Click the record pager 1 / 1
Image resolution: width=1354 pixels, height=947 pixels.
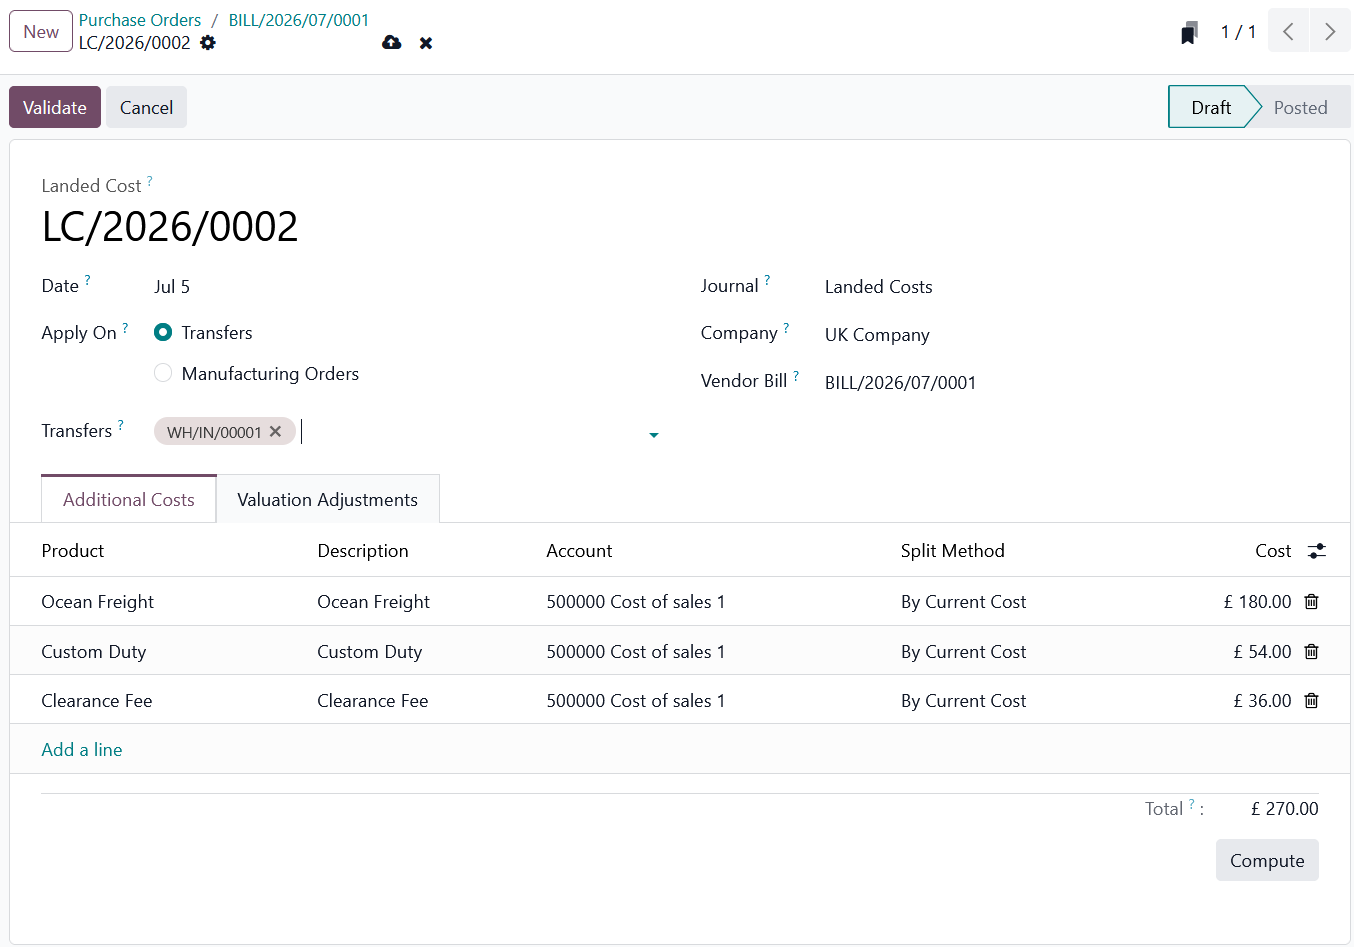1238,31
